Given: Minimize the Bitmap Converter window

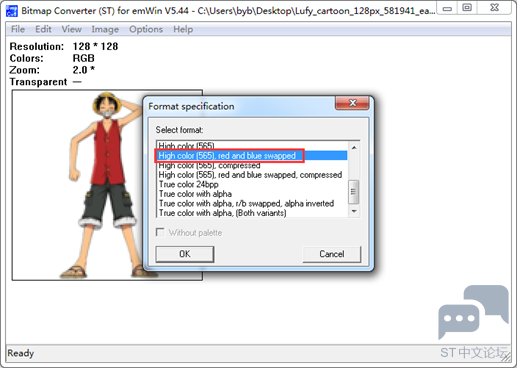Looking at the screenshot, I should click(447, 8).
